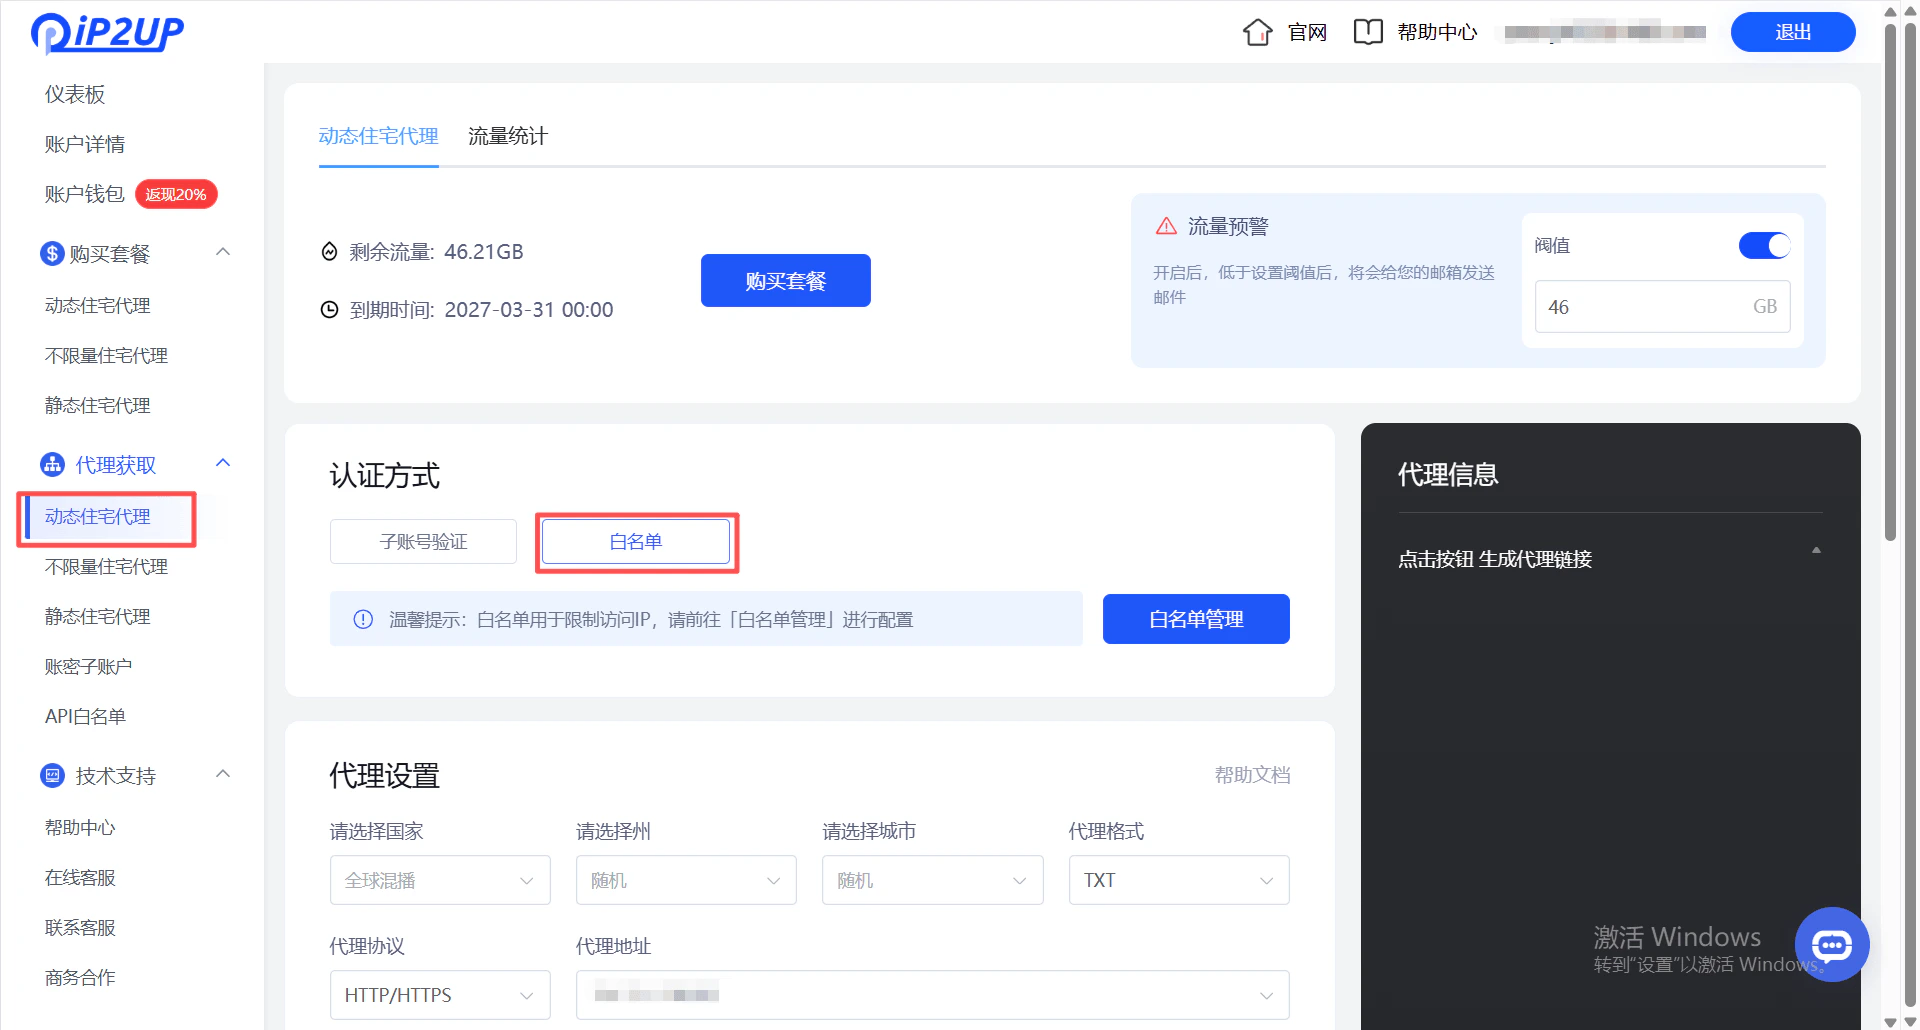Select 白名单 authentication method
The height and width of the screenshot is (1030, 1920).
[636, 541]
